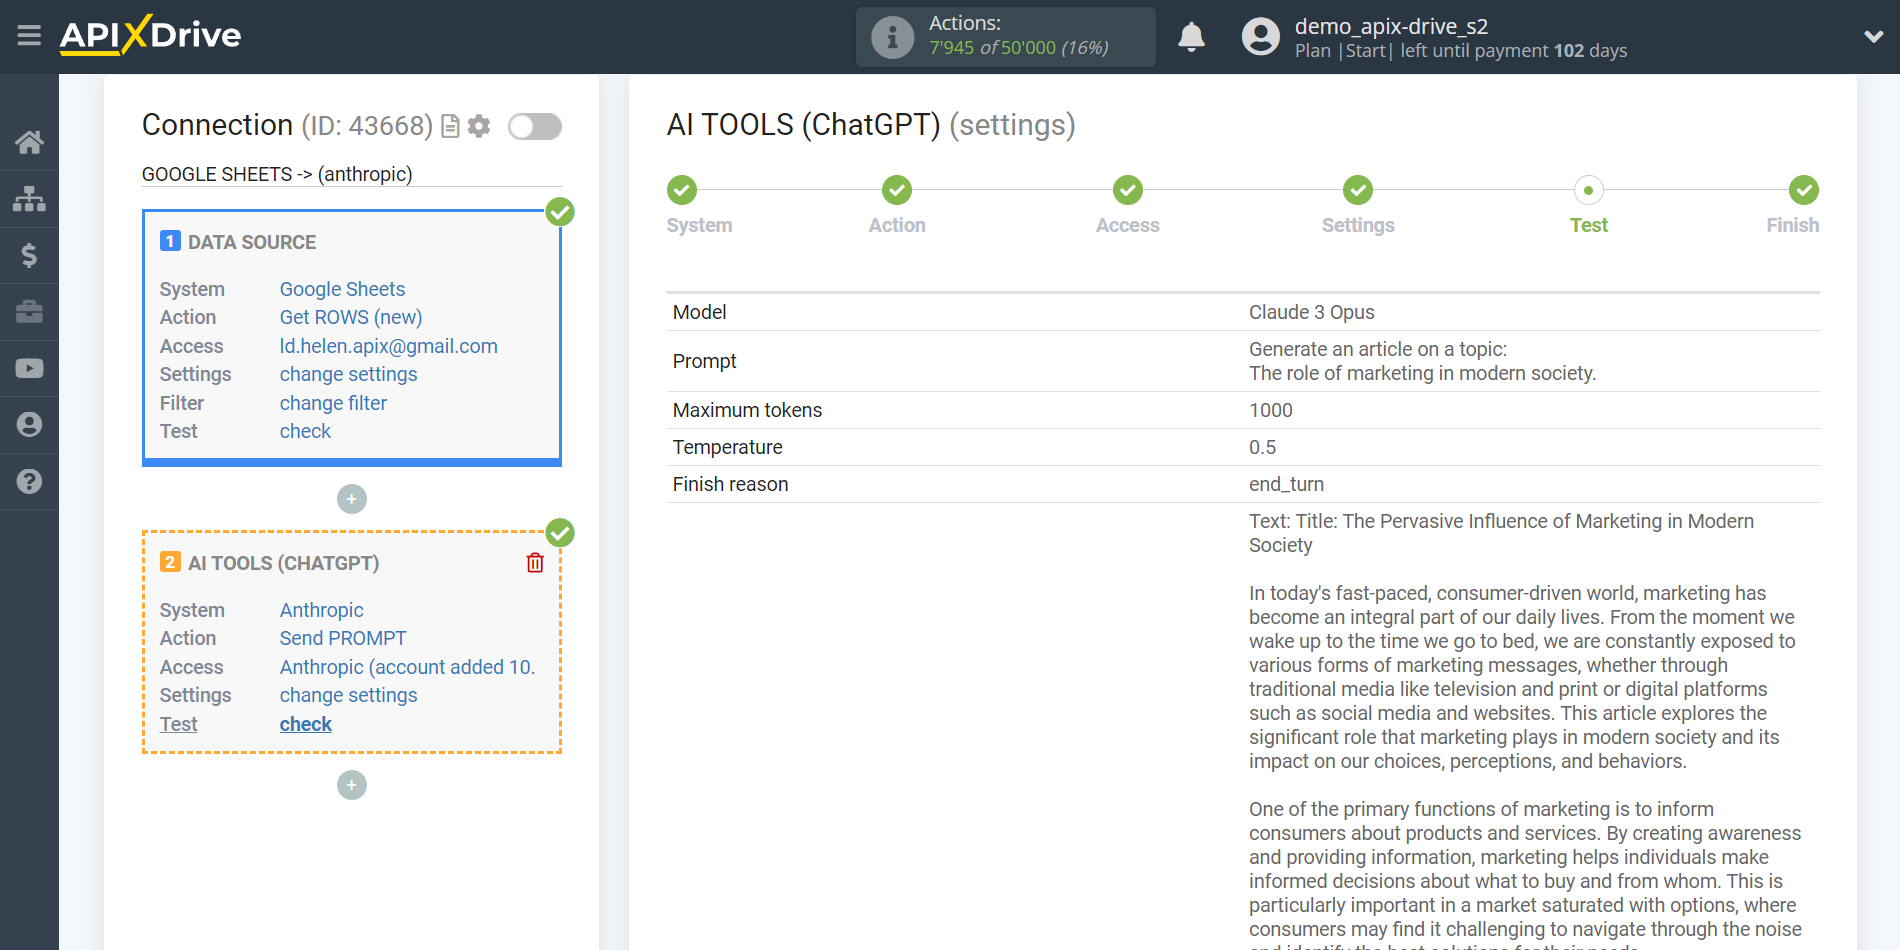Click change settings in Data Source
The image size is (1900, 950).
[348, 374]
